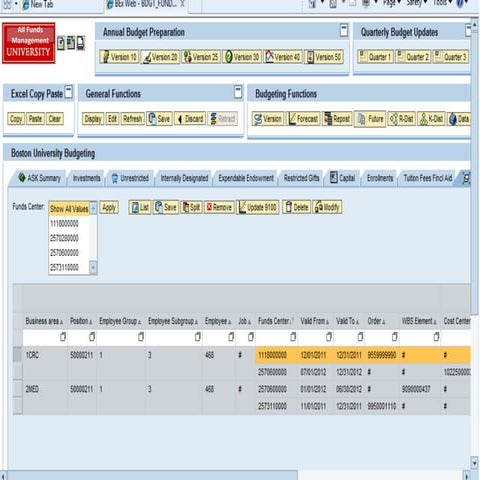The image size is (480, 480).
Task: Click the Refresh button
Action: pos(132,119)
